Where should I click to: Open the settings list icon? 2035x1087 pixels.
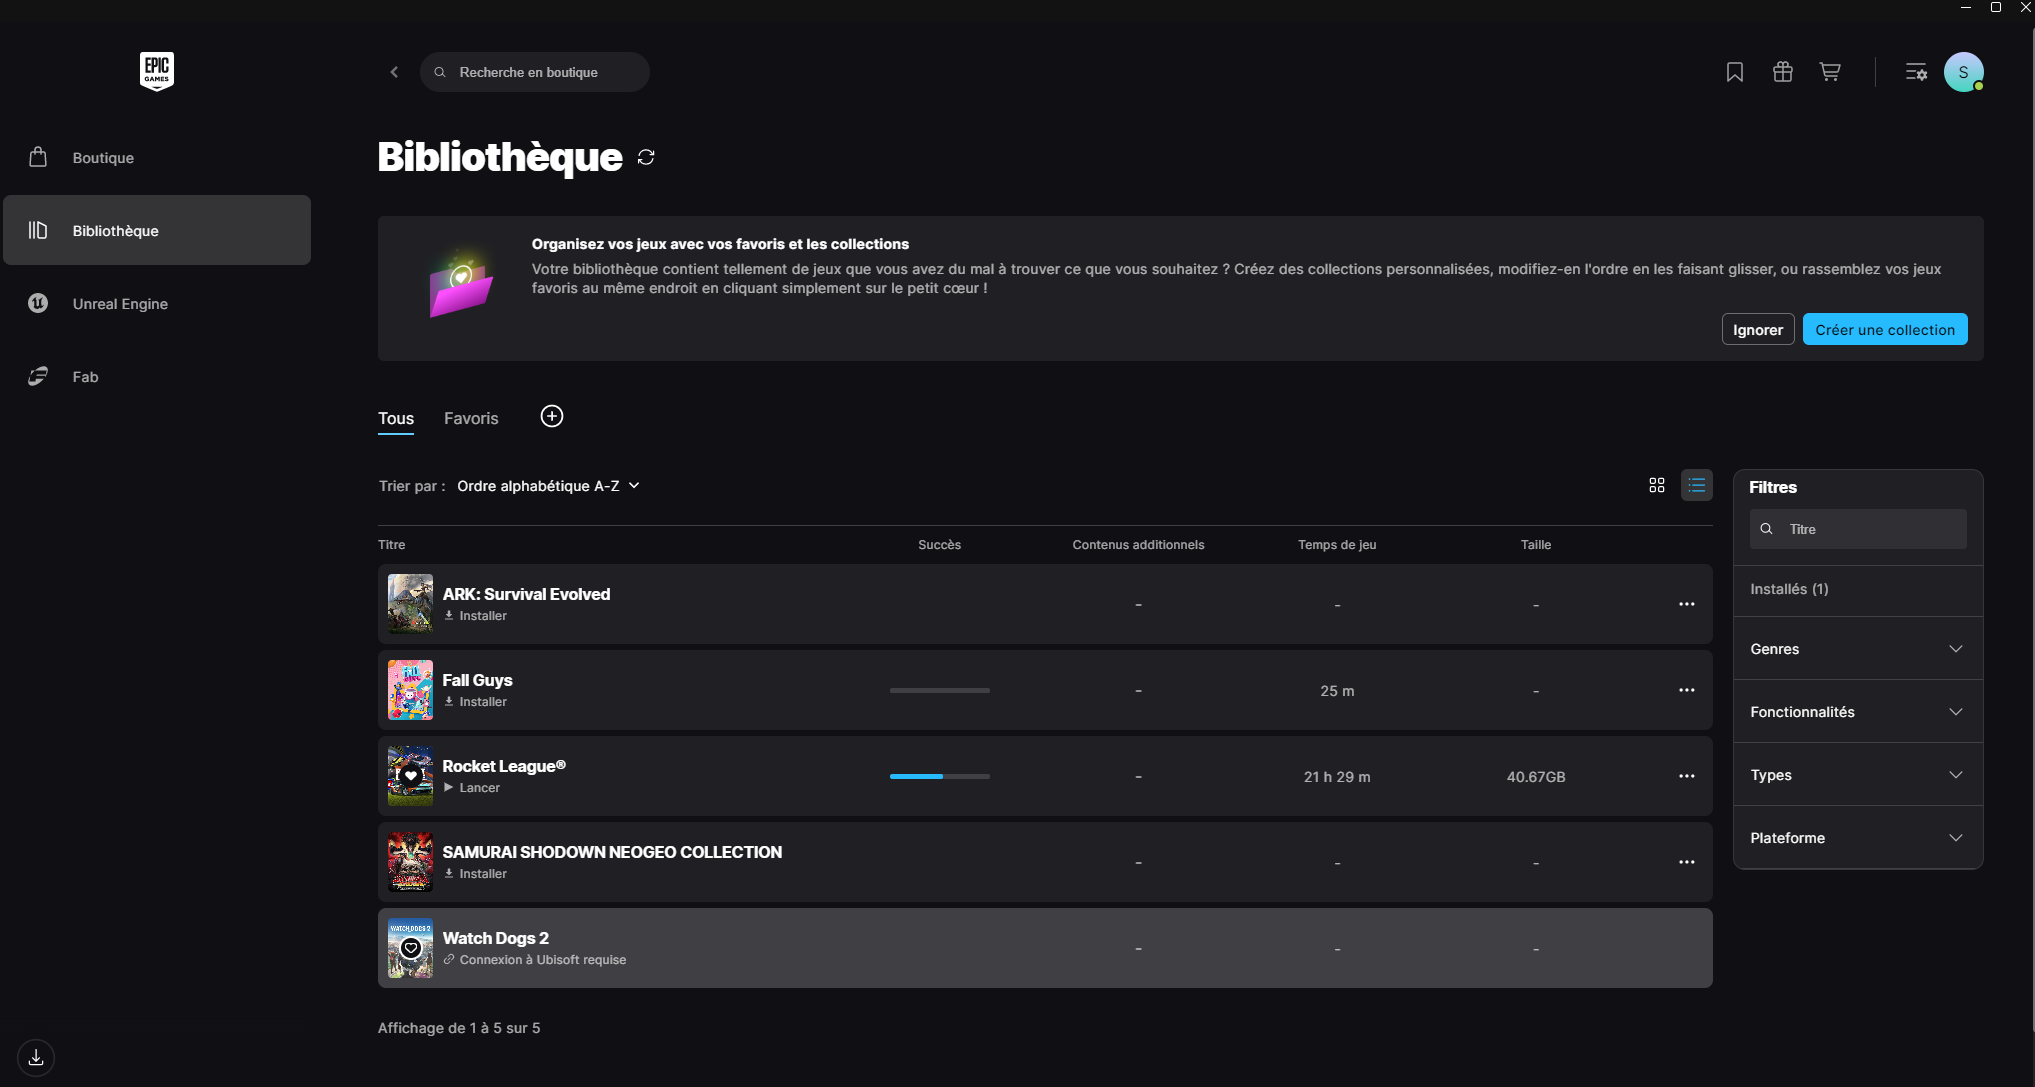1916,72
